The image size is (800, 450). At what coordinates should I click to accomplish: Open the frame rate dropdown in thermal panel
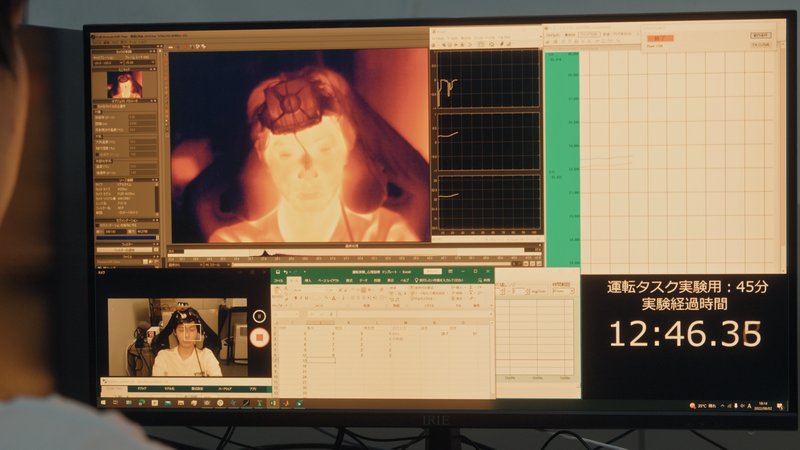[x=140, y=63]
